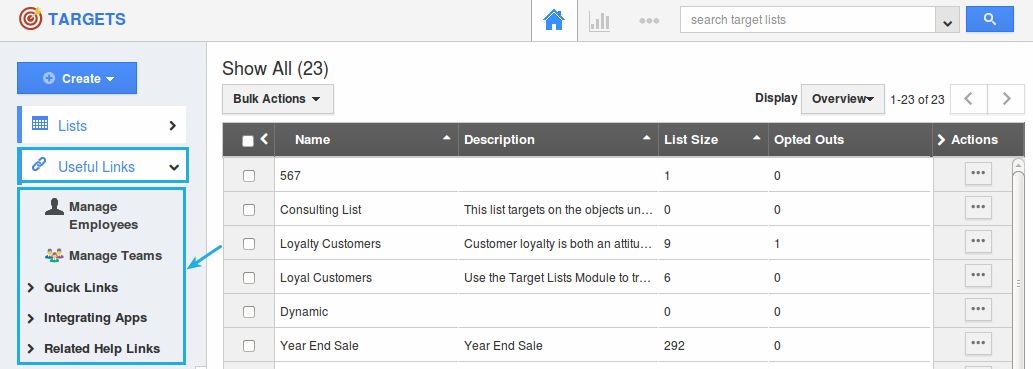Click the Targets bullseye logo
1033x369 pixels.
[30, 18]
